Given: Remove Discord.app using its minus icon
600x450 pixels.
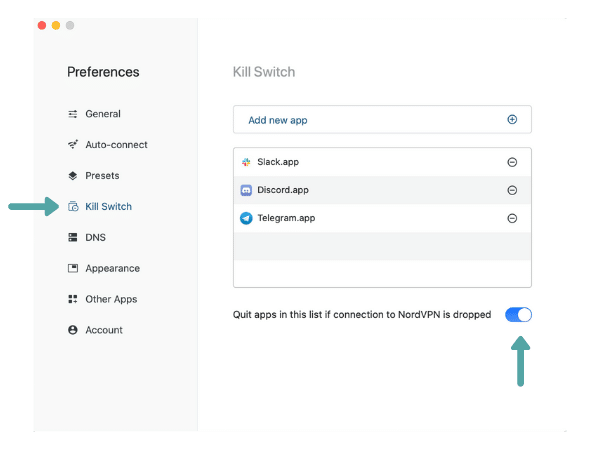Looking at the screenshot, I should coord(512,190).
